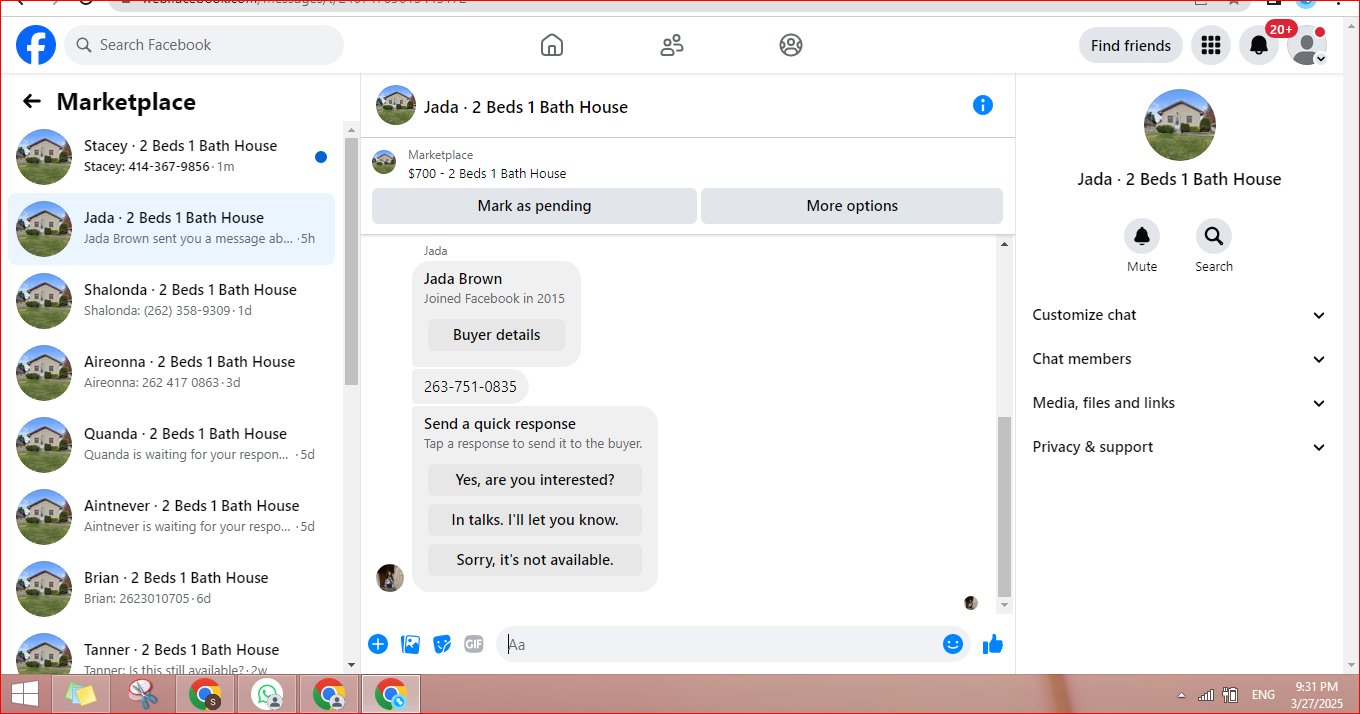Click Mark as pending button
The width and height of the screenshot is (1360, 714).
coord(534,206)
